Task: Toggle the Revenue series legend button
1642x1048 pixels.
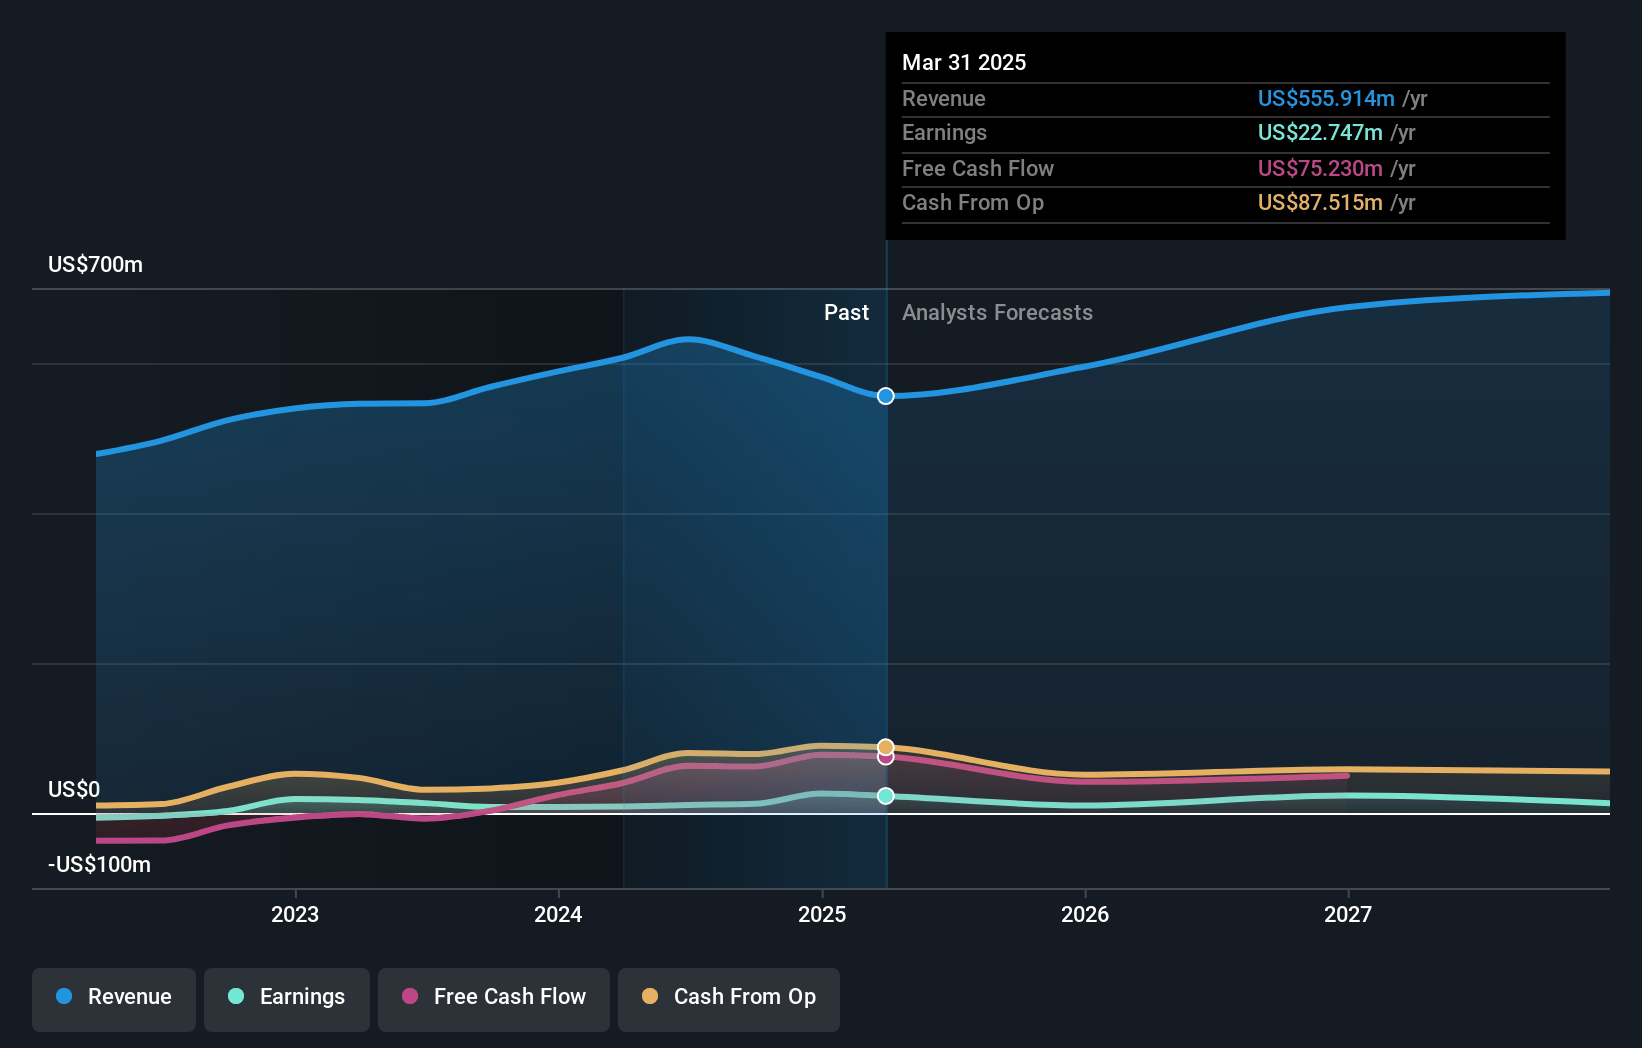Action: (x=114, y=999)
